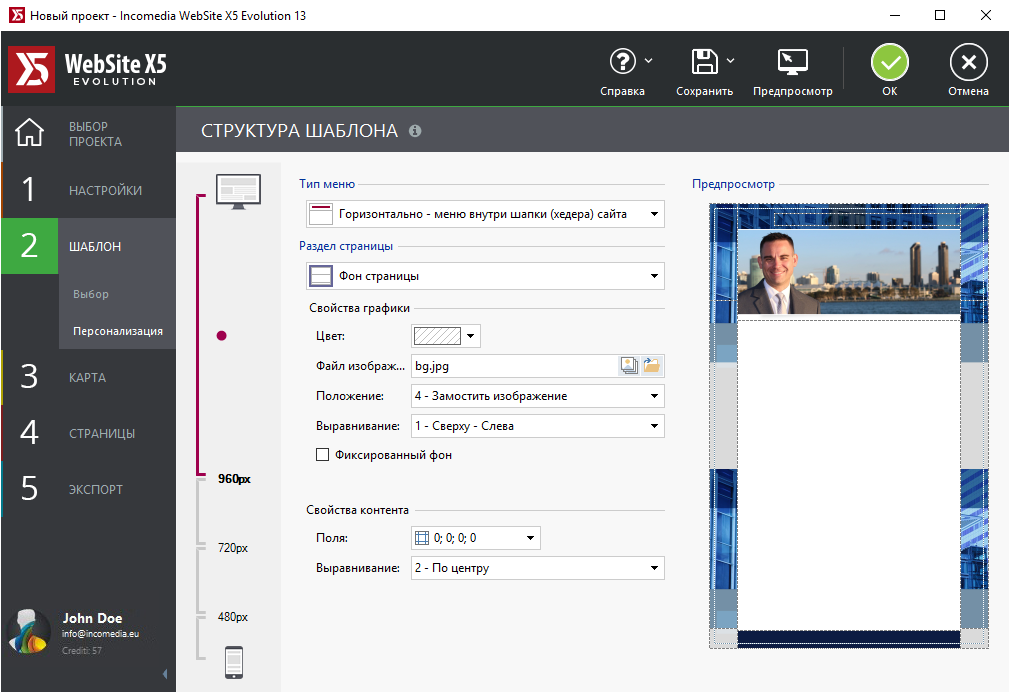Image resolution: width=1010 pixels, height=693 pixels.
Task: Click the bg.jpg image file field
Action: 513,366
